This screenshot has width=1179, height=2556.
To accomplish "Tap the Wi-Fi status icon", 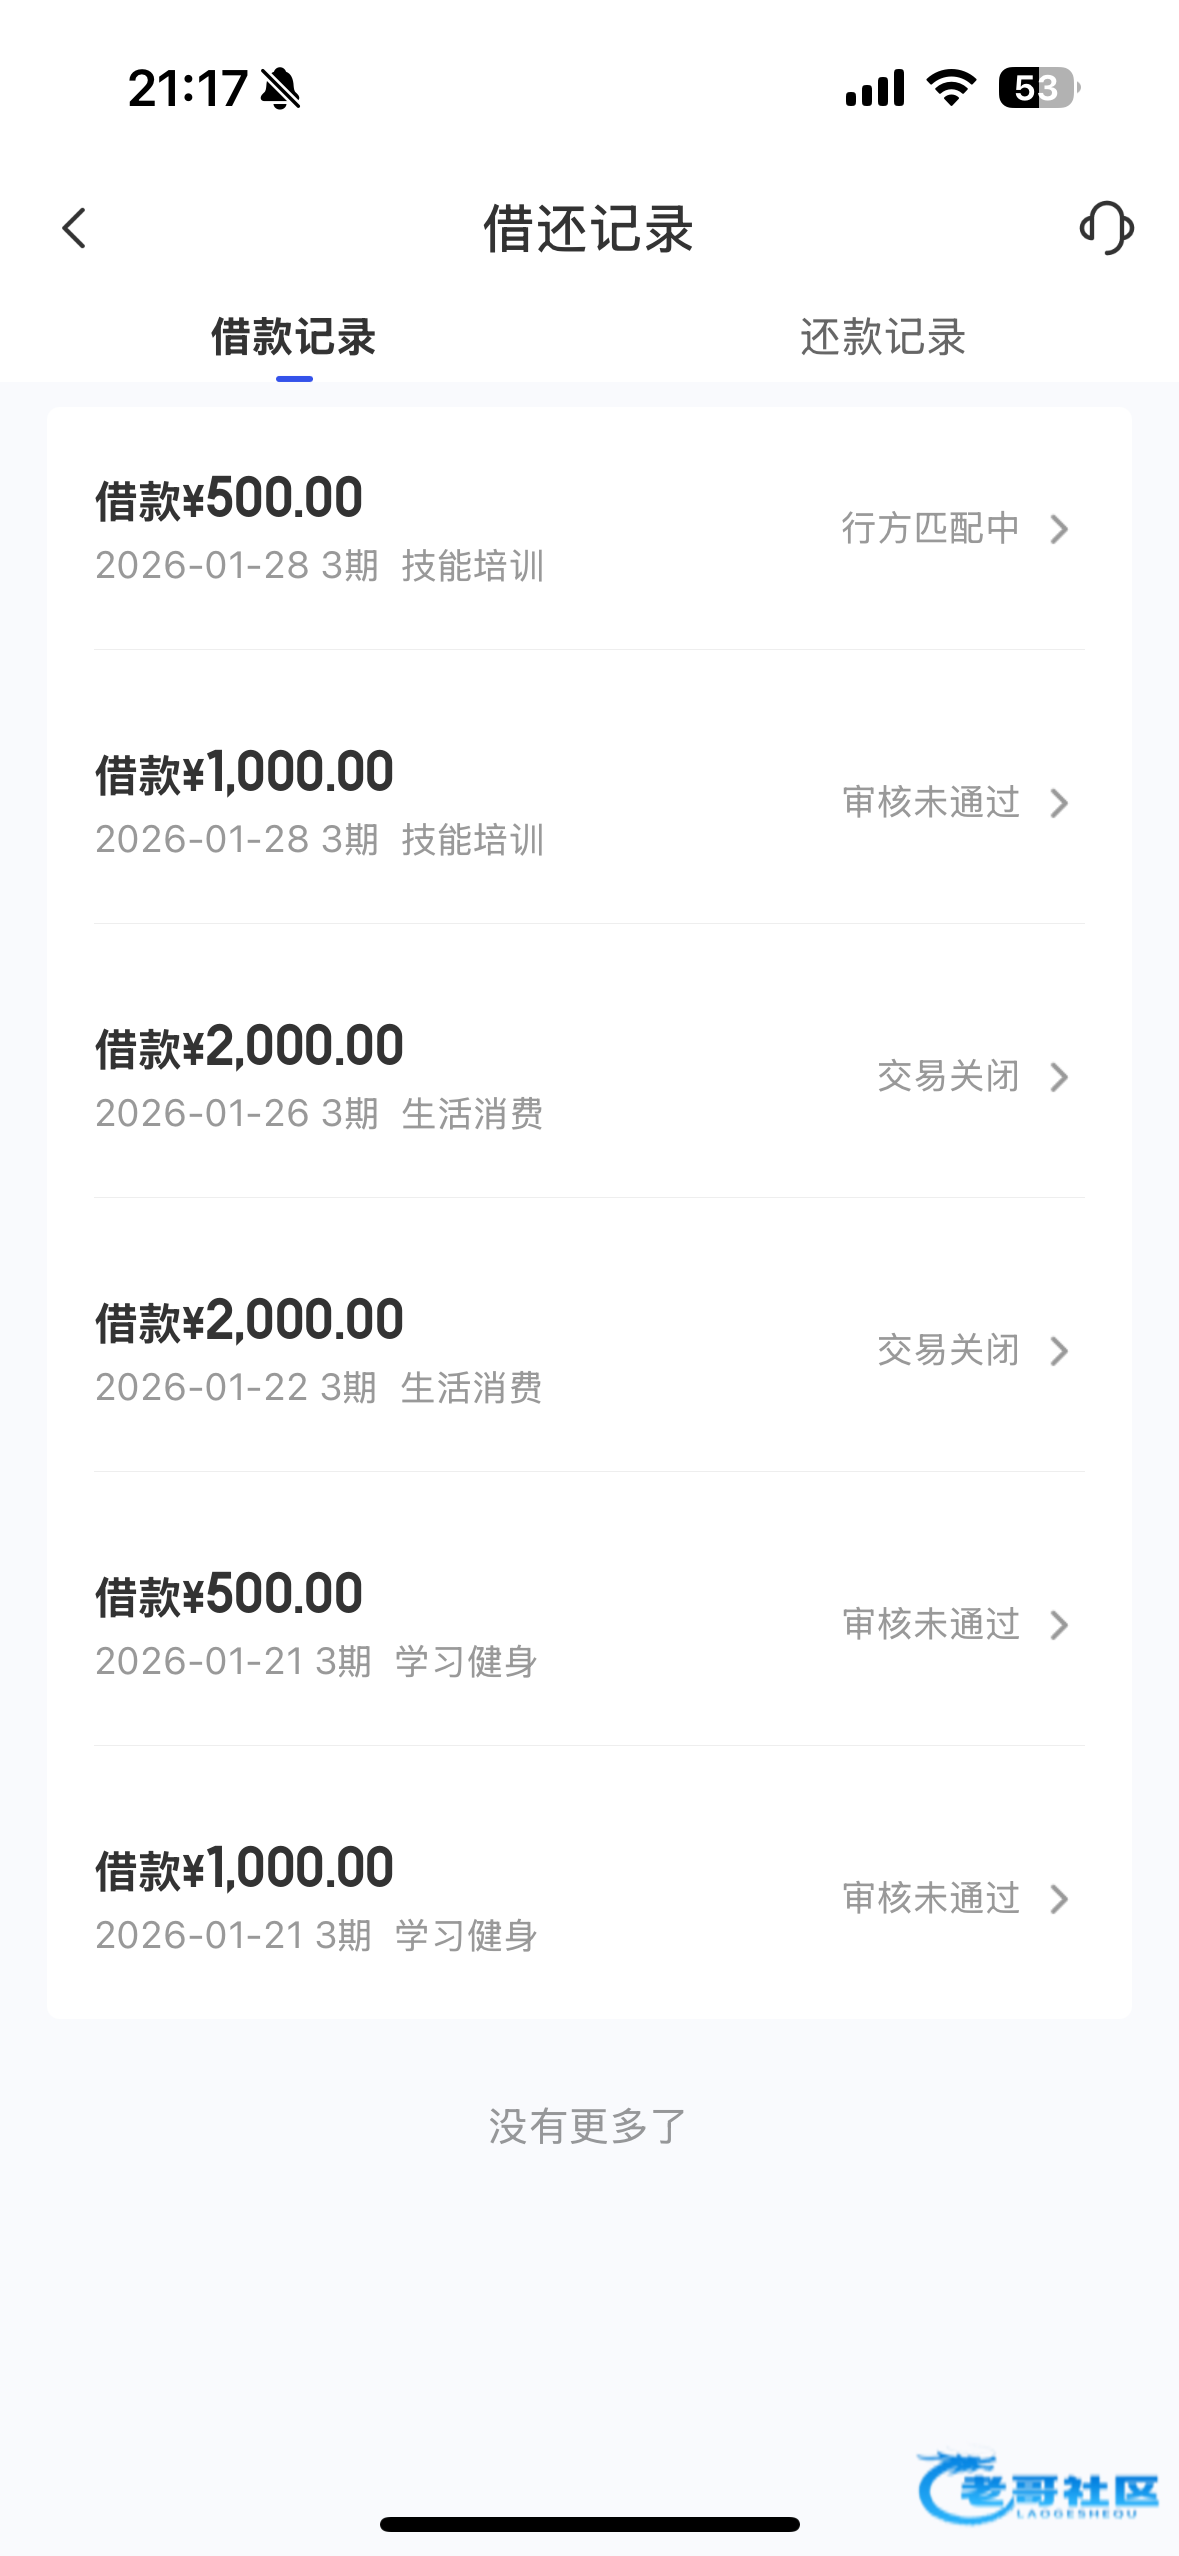I will 951,88.
